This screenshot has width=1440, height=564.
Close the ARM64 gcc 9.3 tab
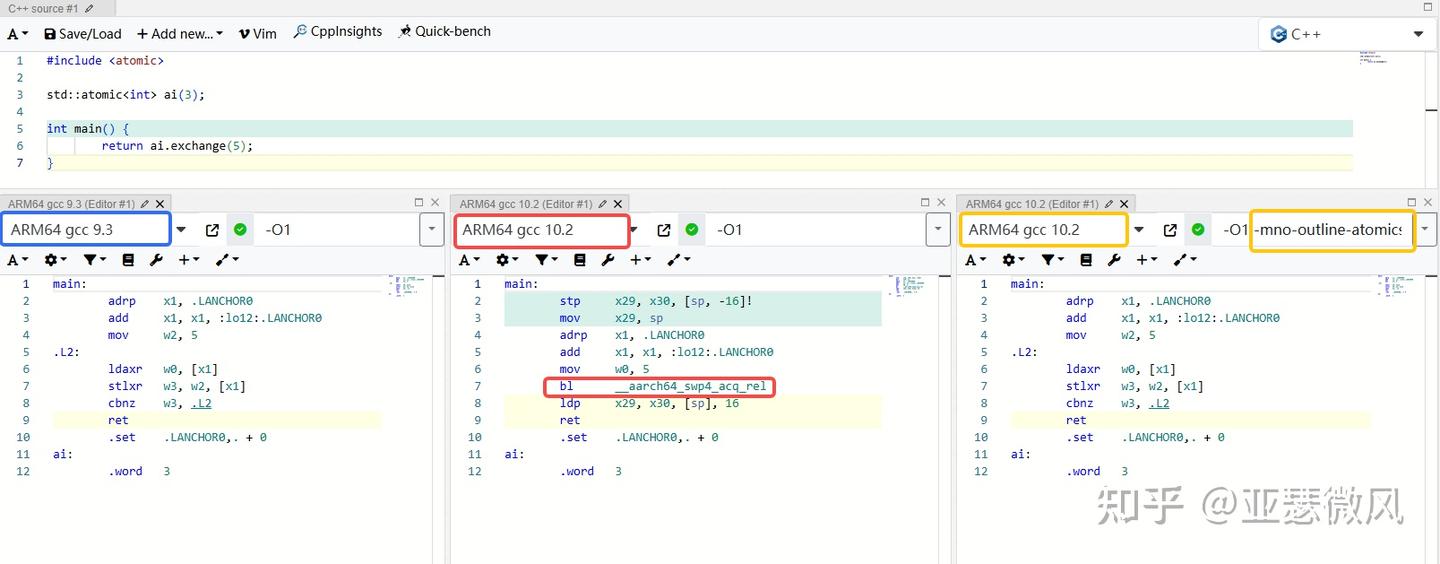(x=159, y=203)
